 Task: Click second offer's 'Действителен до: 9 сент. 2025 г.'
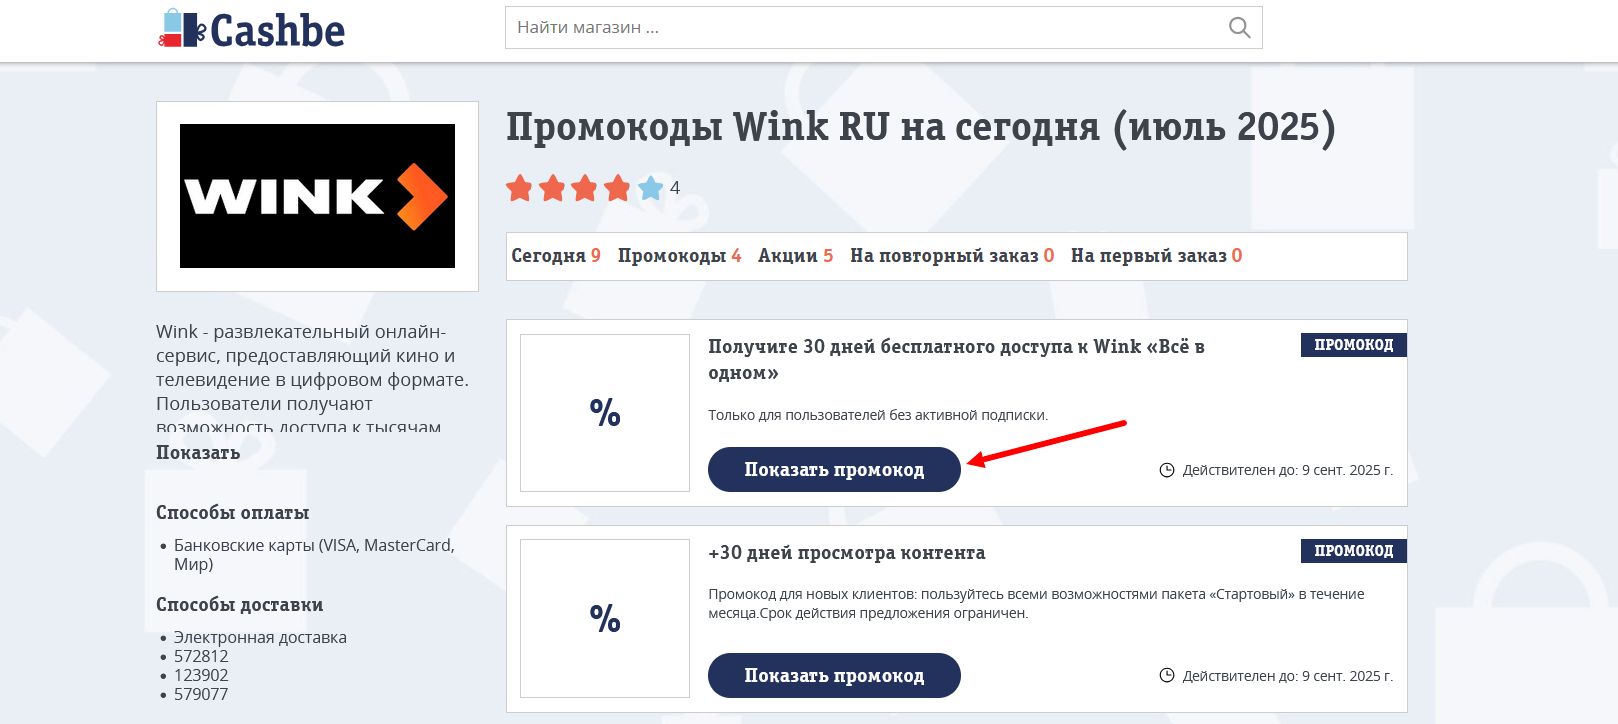(x=1288, y=676)
